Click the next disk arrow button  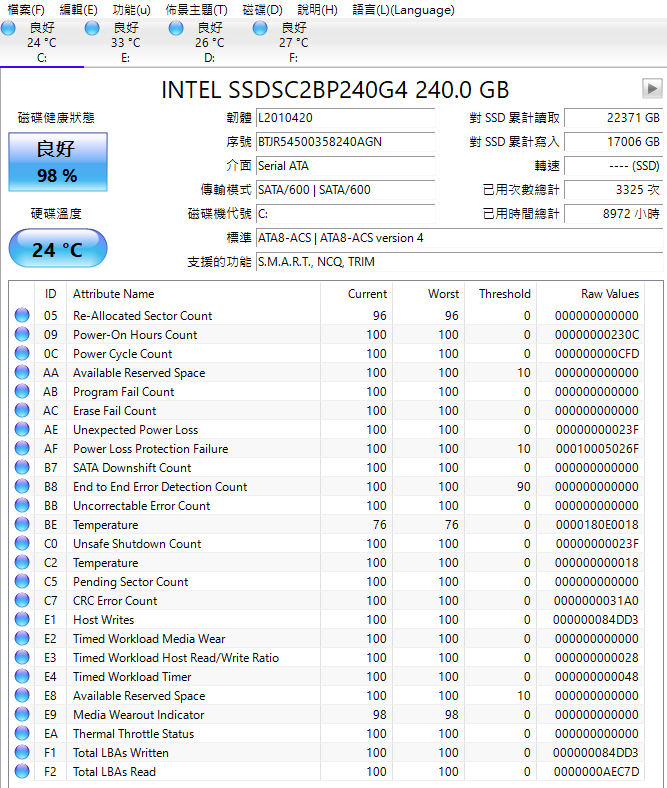[x=652, y=89]
